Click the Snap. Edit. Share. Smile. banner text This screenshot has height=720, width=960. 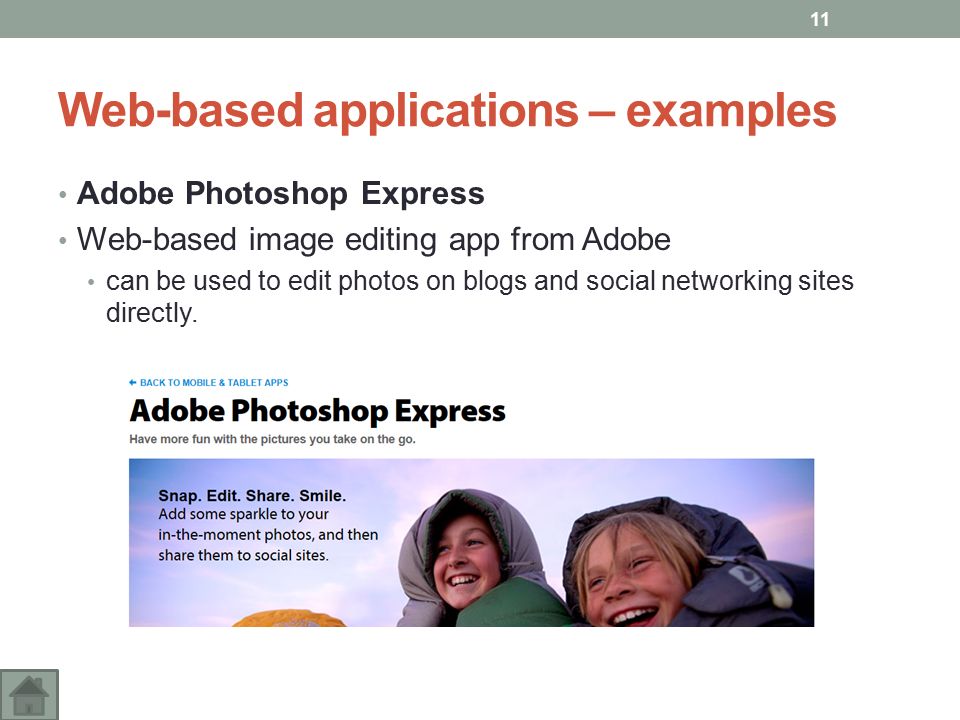click(252, 496)
